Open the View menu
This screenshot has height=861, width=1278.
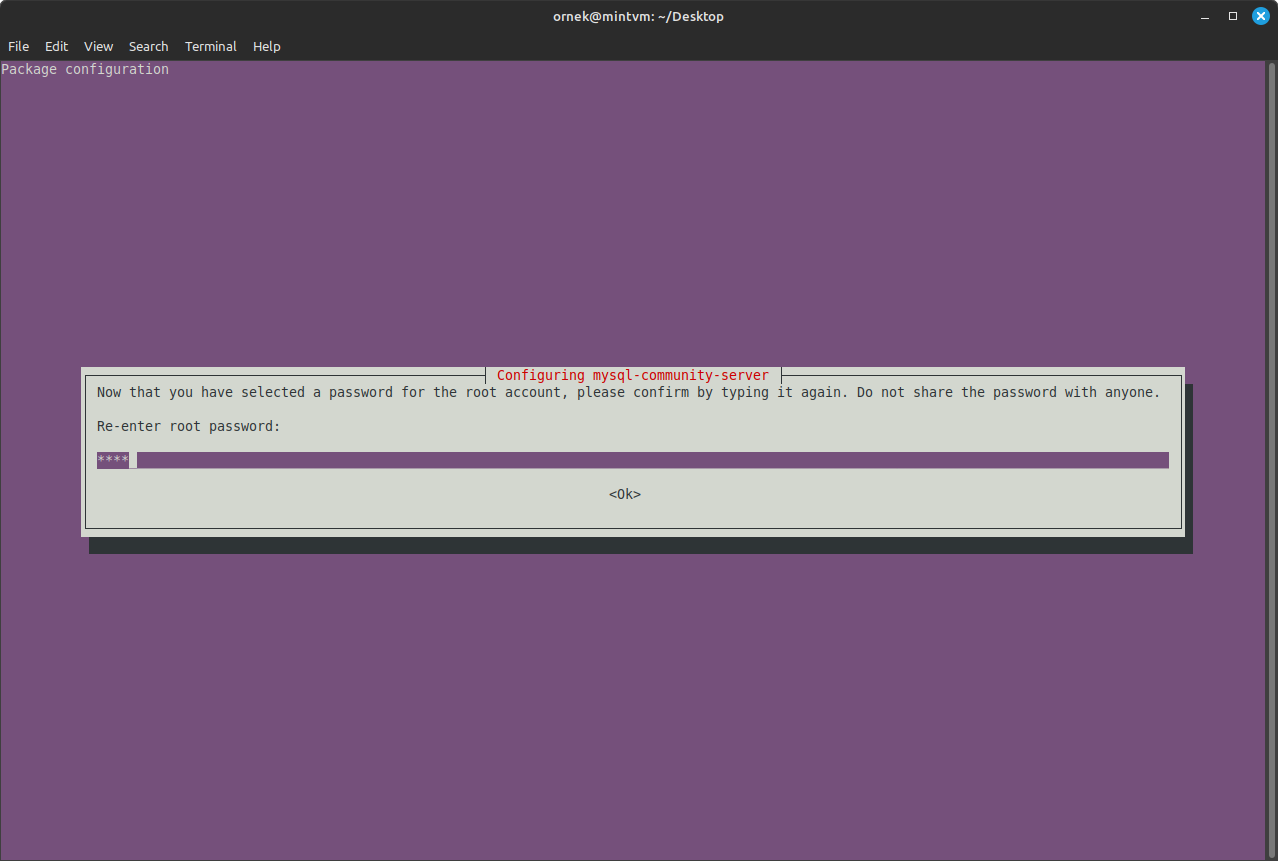98,46
